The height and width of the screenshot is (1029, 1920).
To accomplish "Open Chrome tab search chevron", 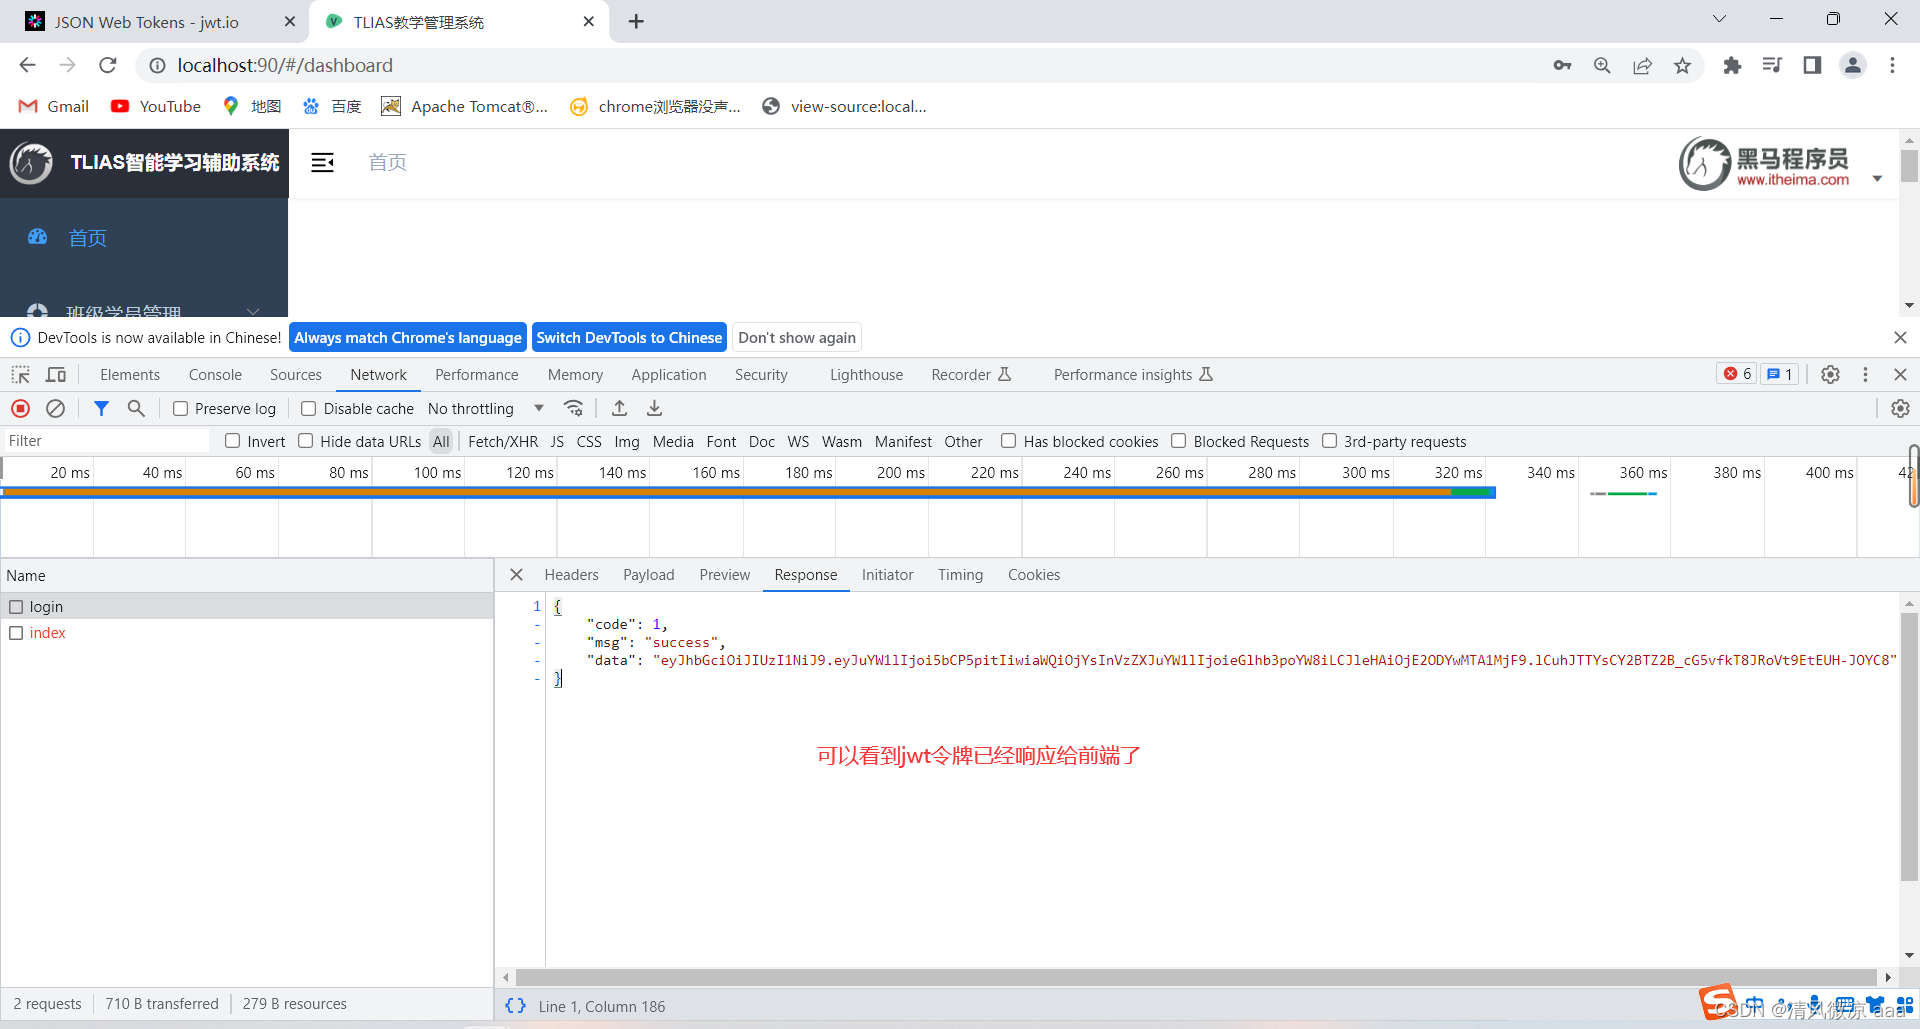I will tap(1719, 19).
